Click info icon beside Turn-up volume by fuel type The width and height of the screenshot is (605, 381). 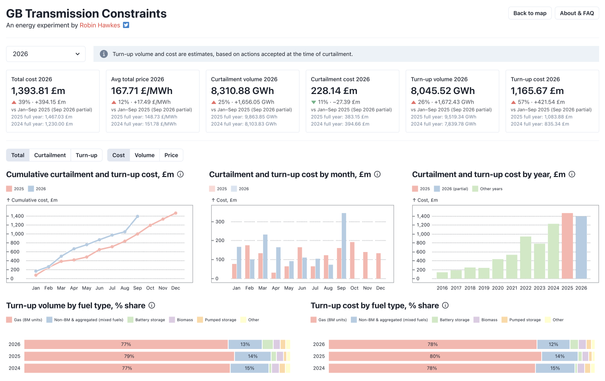point(152,305)
